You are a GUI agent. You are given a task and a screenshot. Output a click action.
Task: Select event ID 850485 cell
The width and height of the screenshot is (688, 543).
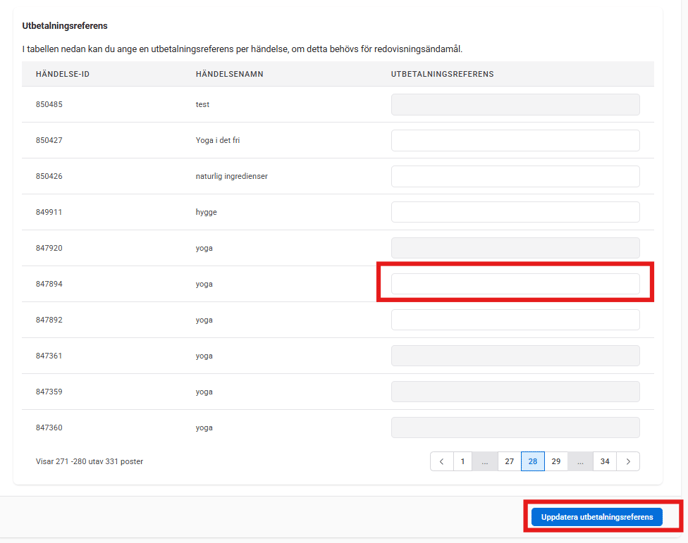click(49, 104)
